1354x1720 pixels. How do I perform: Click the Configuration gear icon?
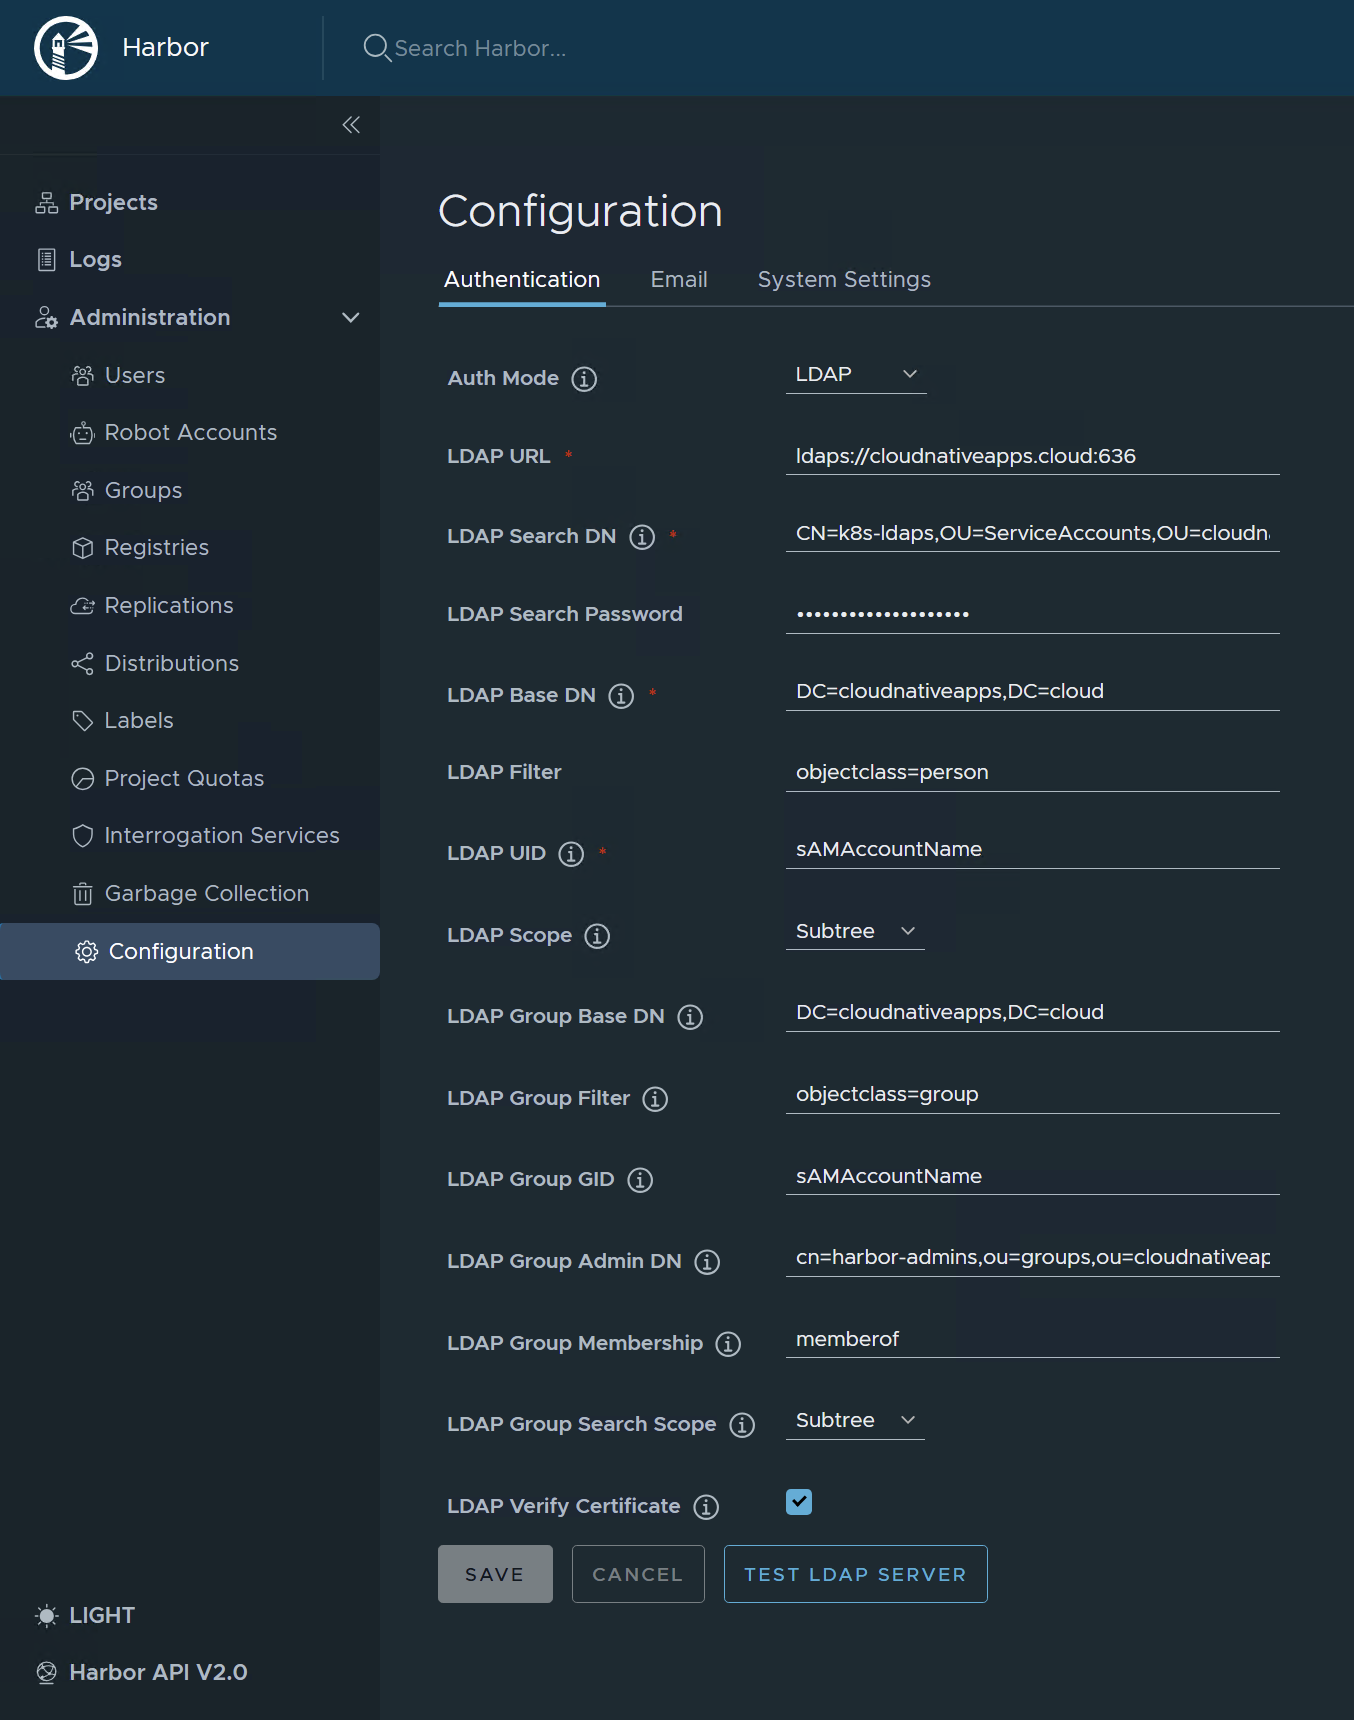click(87, 952)
